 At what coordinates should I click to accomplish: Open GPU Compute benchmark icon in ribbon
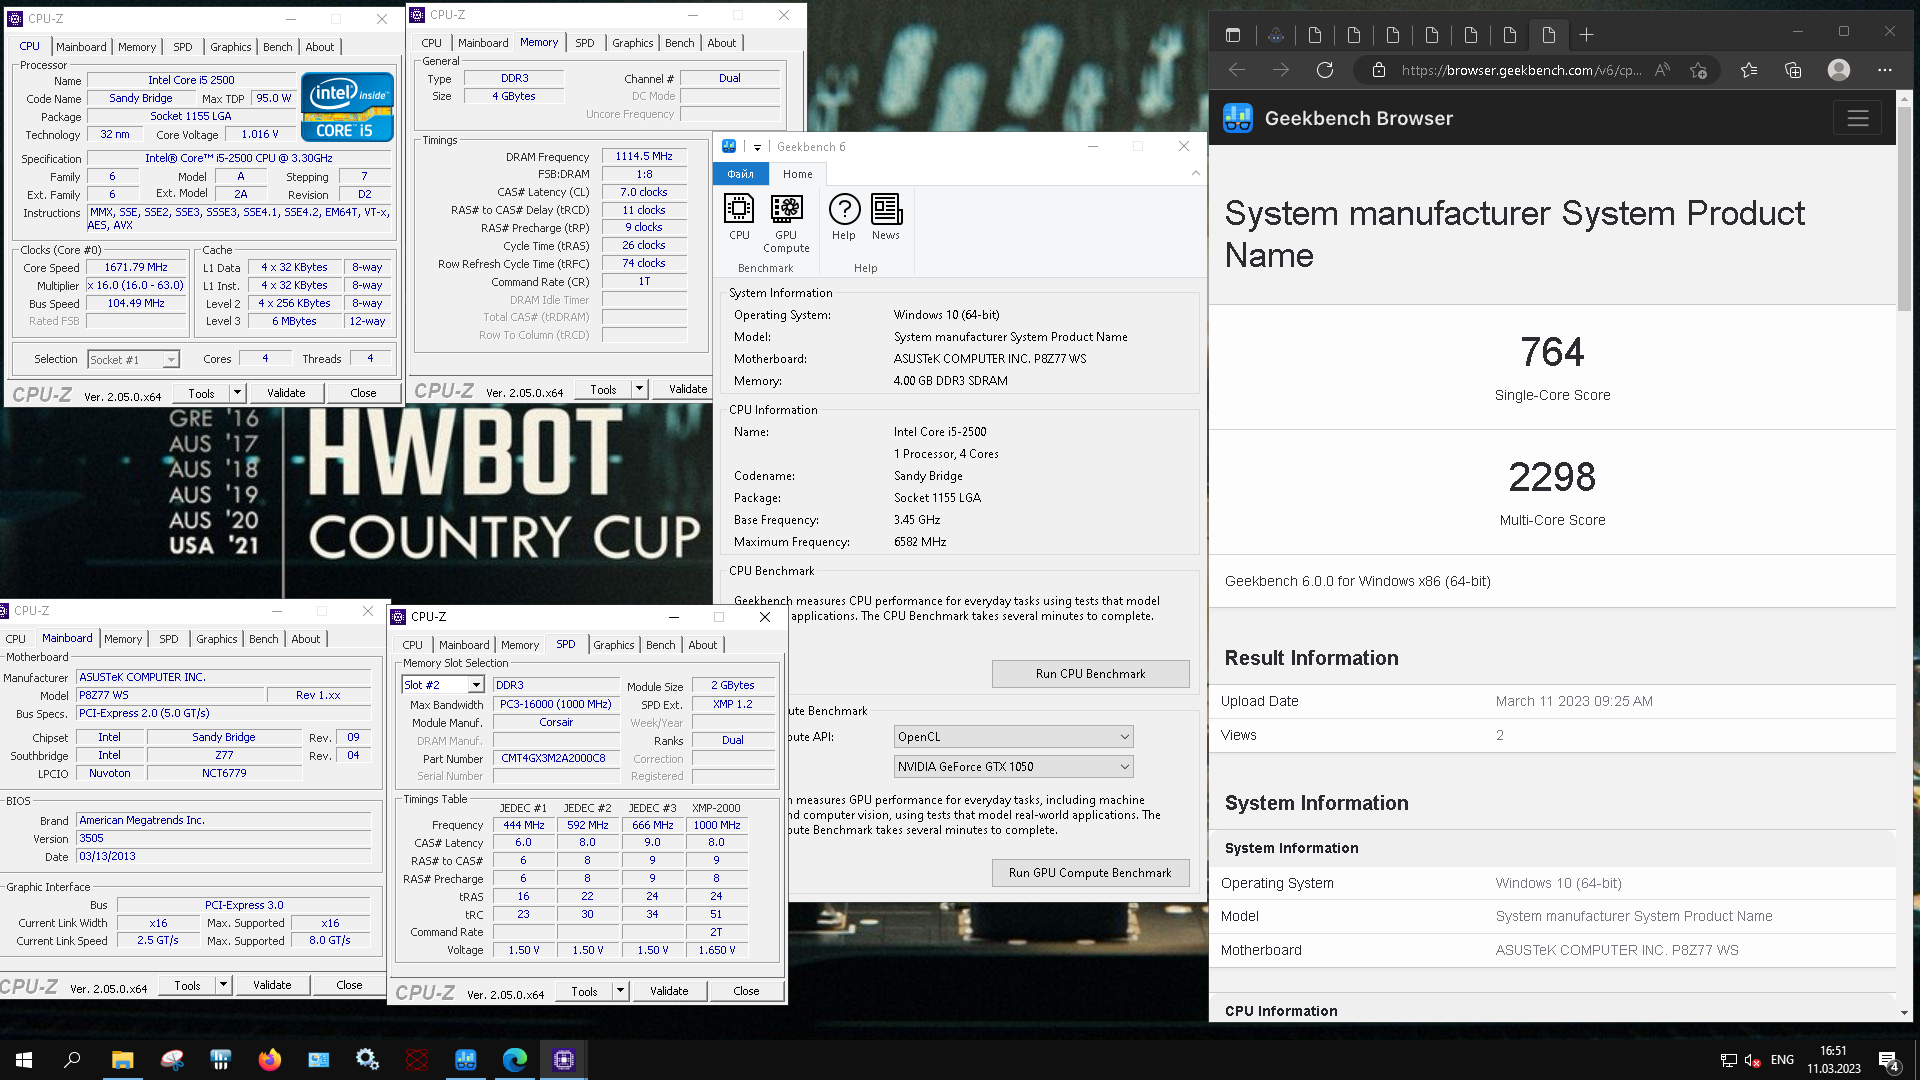coord(786,223)
